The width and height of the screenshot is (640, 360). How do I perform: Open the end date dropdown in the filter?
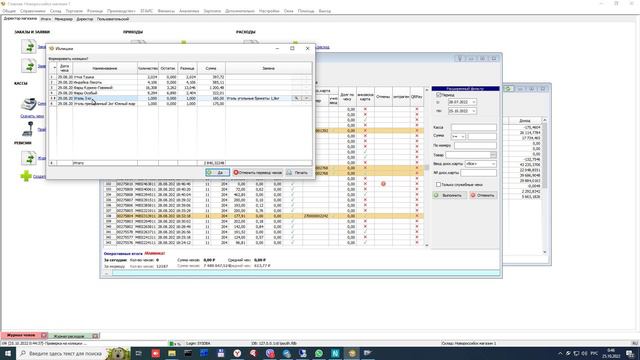point(473,111)
